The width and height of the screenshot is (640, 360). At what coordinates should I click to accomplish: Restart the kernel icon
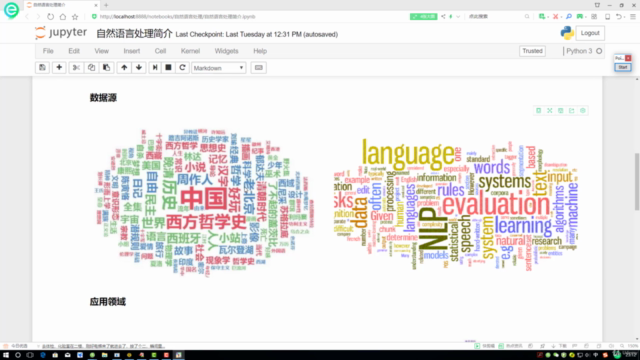click(x=182, y=68)
